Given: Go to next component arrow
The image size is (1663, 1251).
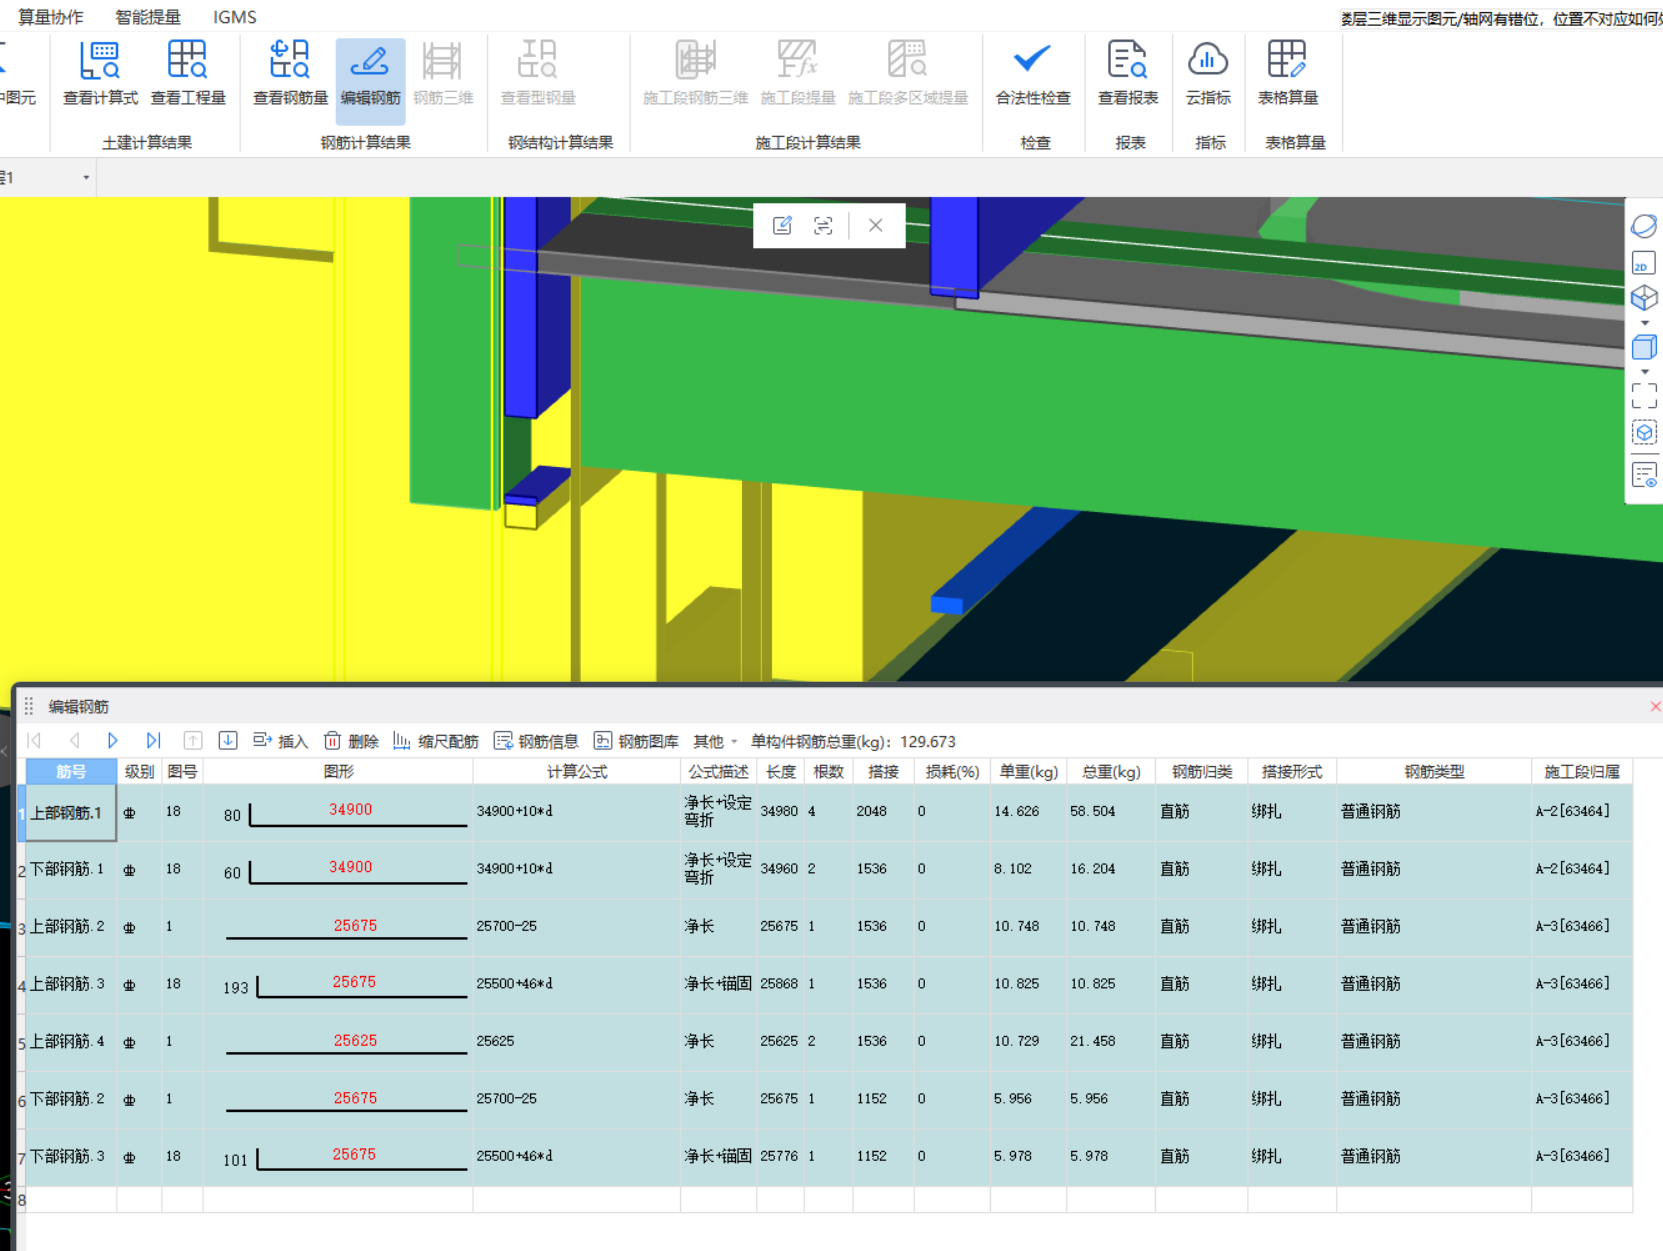Looking at the screenshot, I should click(x=112, y=741).
